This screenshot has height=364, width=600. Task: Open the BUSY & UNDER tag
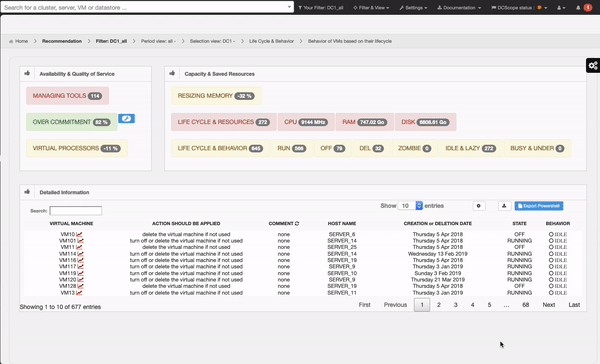(x=537, y=148)
